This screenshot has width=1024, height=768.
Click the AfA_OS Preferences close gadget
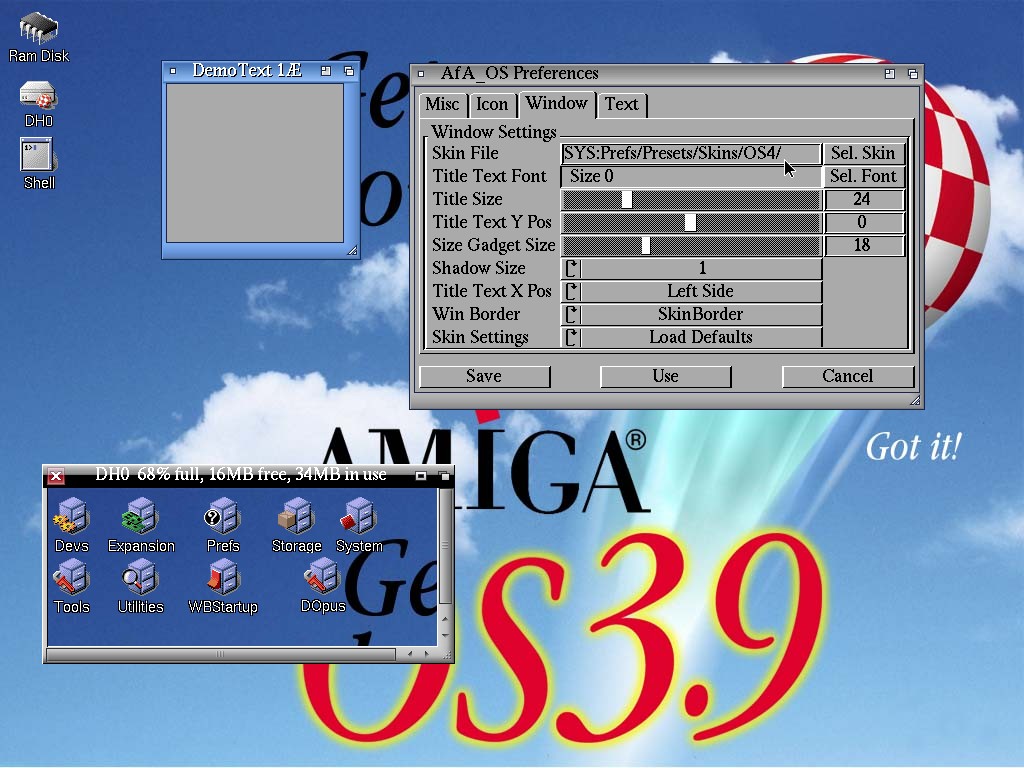tap(421, 74)
